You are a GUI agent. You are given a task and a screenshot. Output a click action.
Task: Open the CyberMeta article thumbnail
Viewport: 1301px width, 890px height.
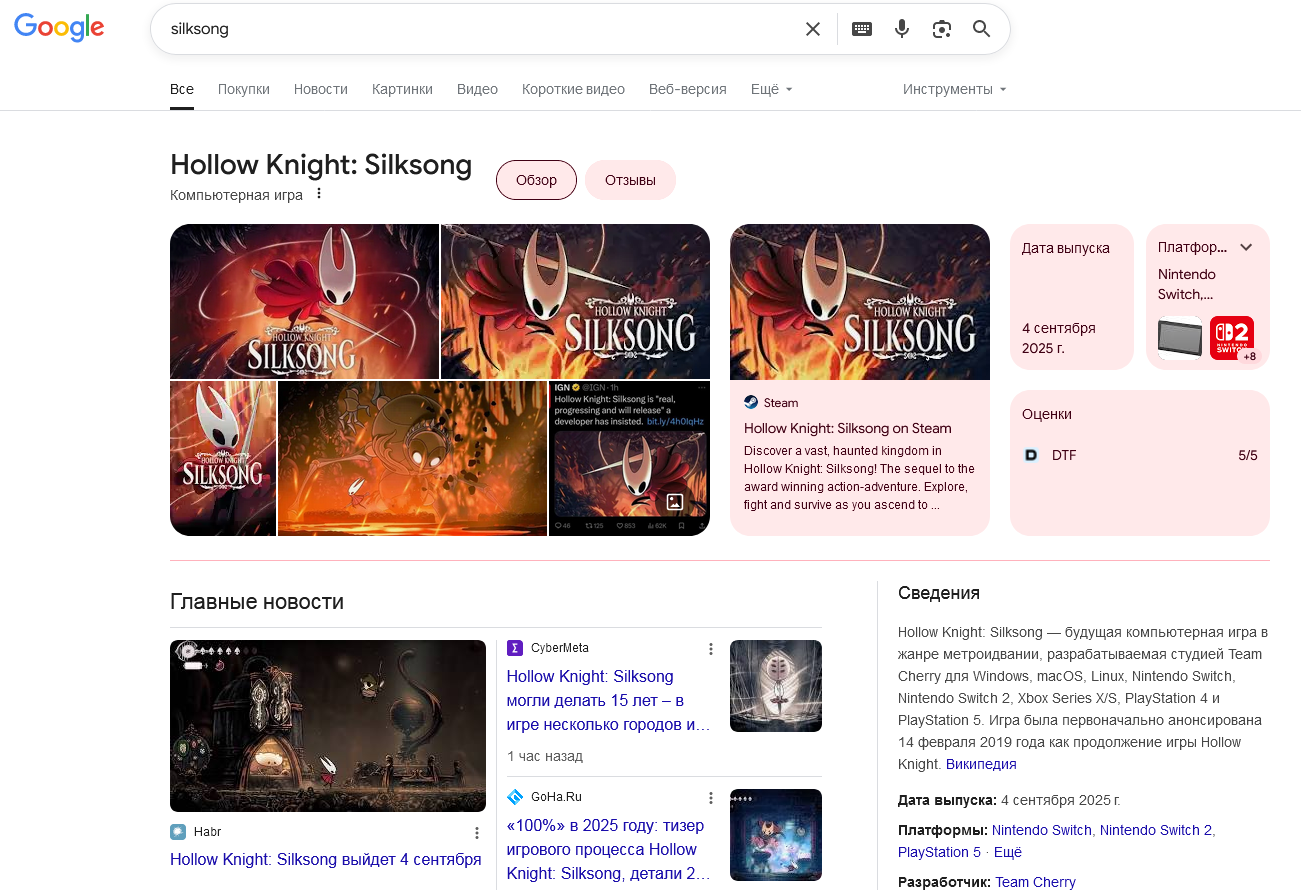click(776, 686)
